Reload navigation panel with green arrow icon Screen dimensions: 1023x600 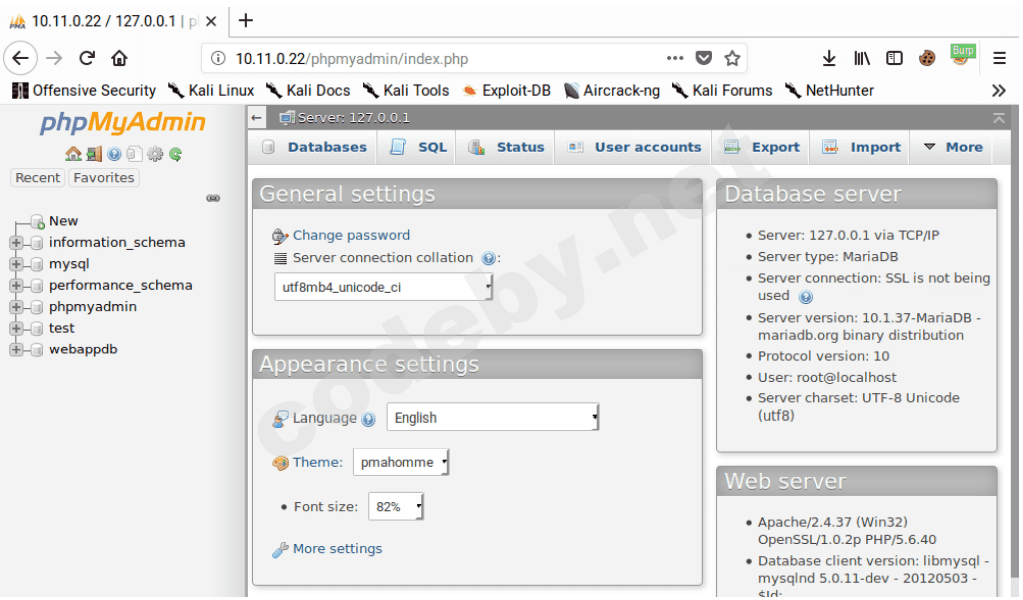[175, 154]
